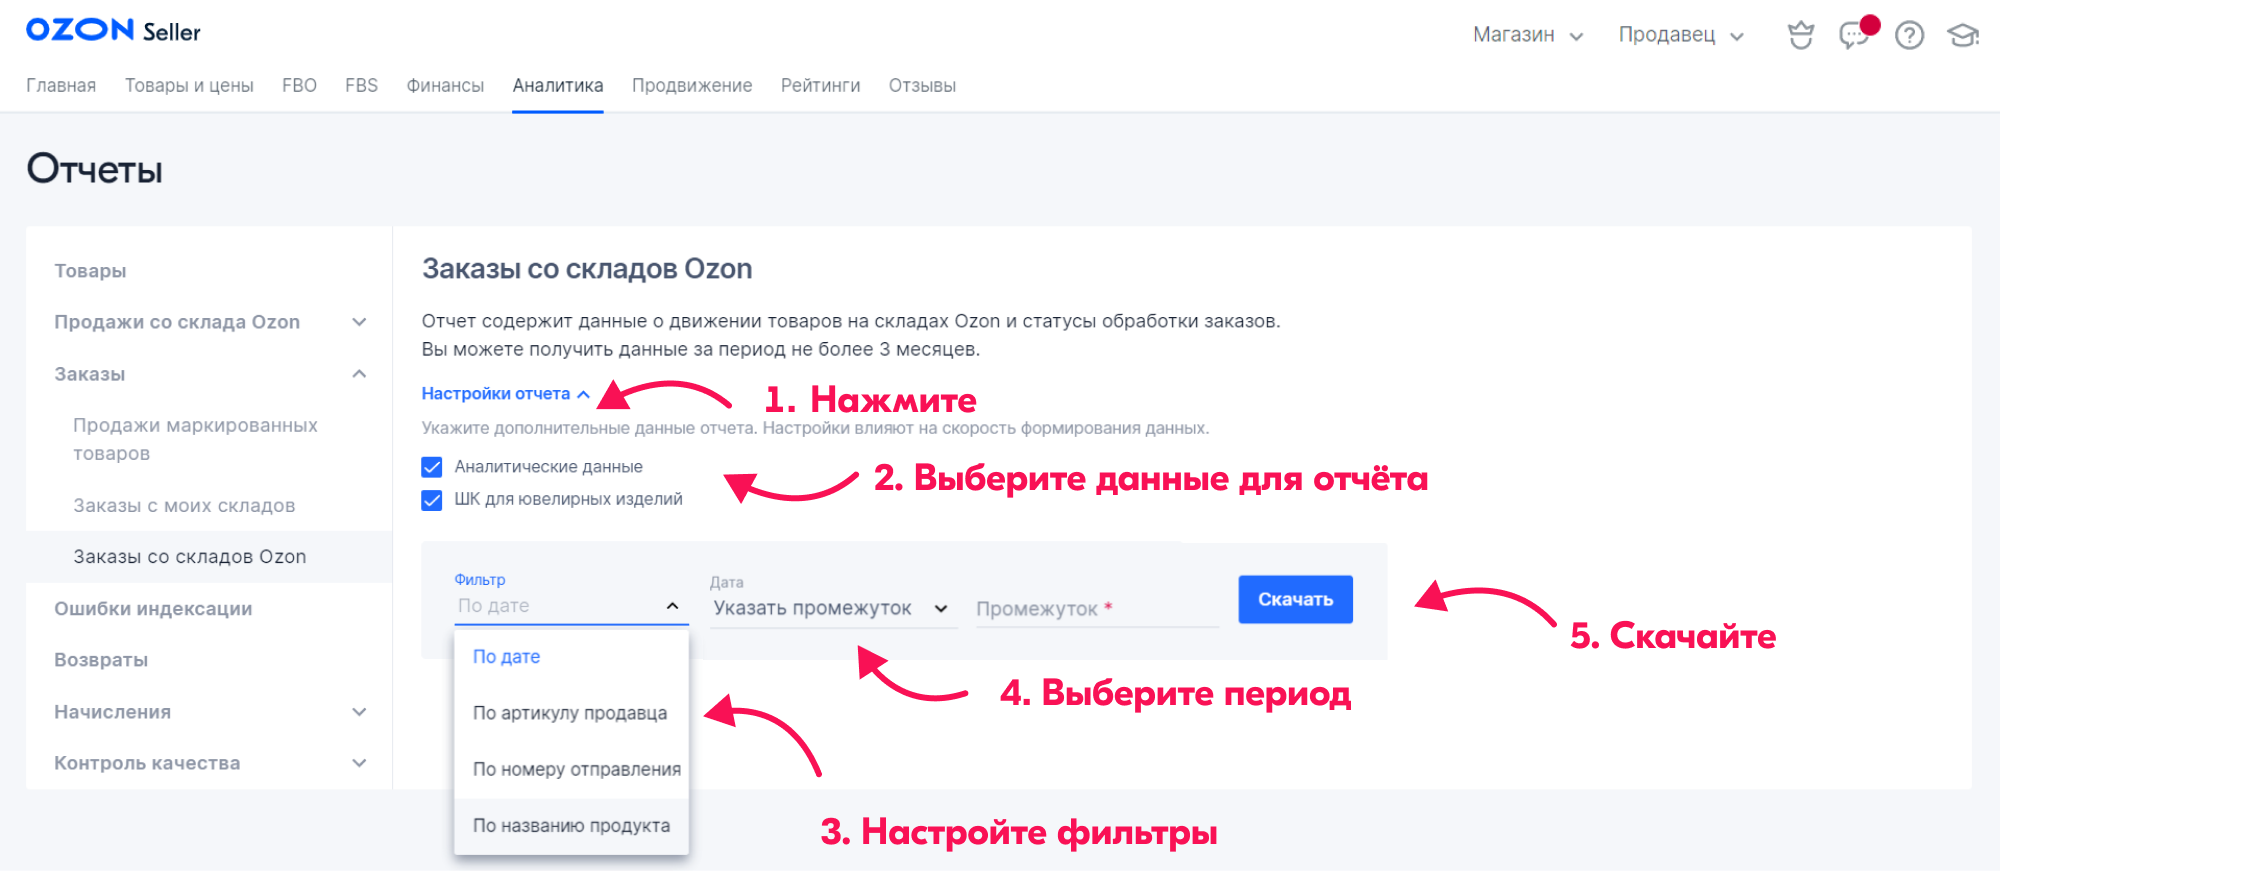Uncheck ШК для ювелирных изделий checkbox
The height and width of the screenshot is (871, 2266).
pyautogui.click(x=432, y=500)
